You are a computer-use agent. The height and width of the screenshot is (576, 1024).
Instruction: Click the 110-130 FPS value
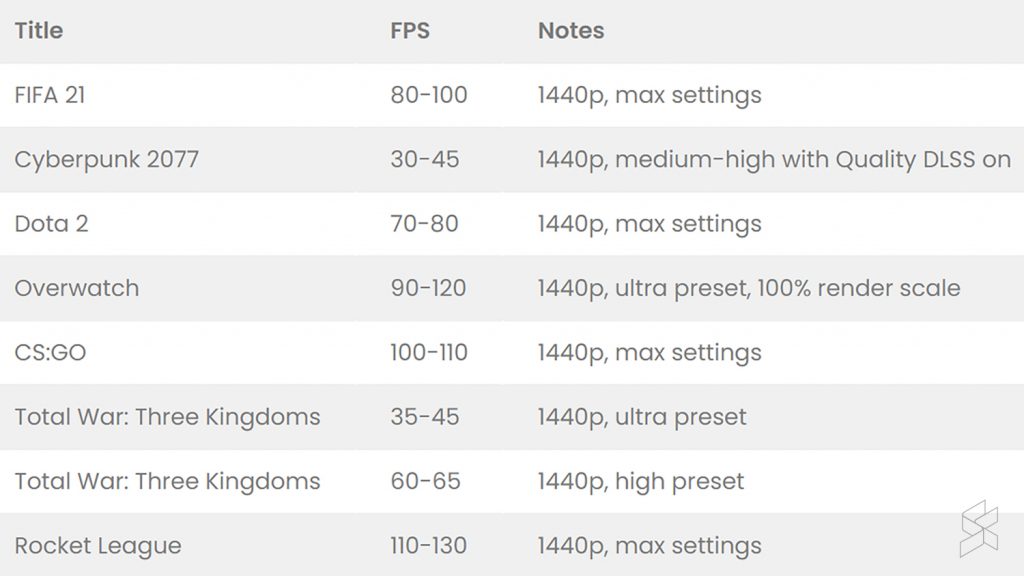coord(428,546)
